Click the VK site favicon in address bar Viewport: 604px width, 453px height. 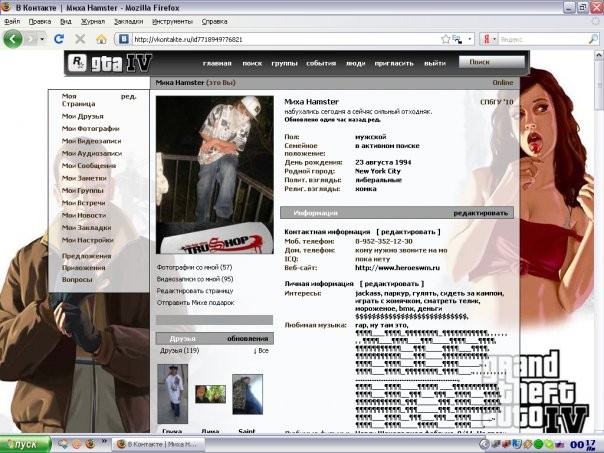[124, 39]
